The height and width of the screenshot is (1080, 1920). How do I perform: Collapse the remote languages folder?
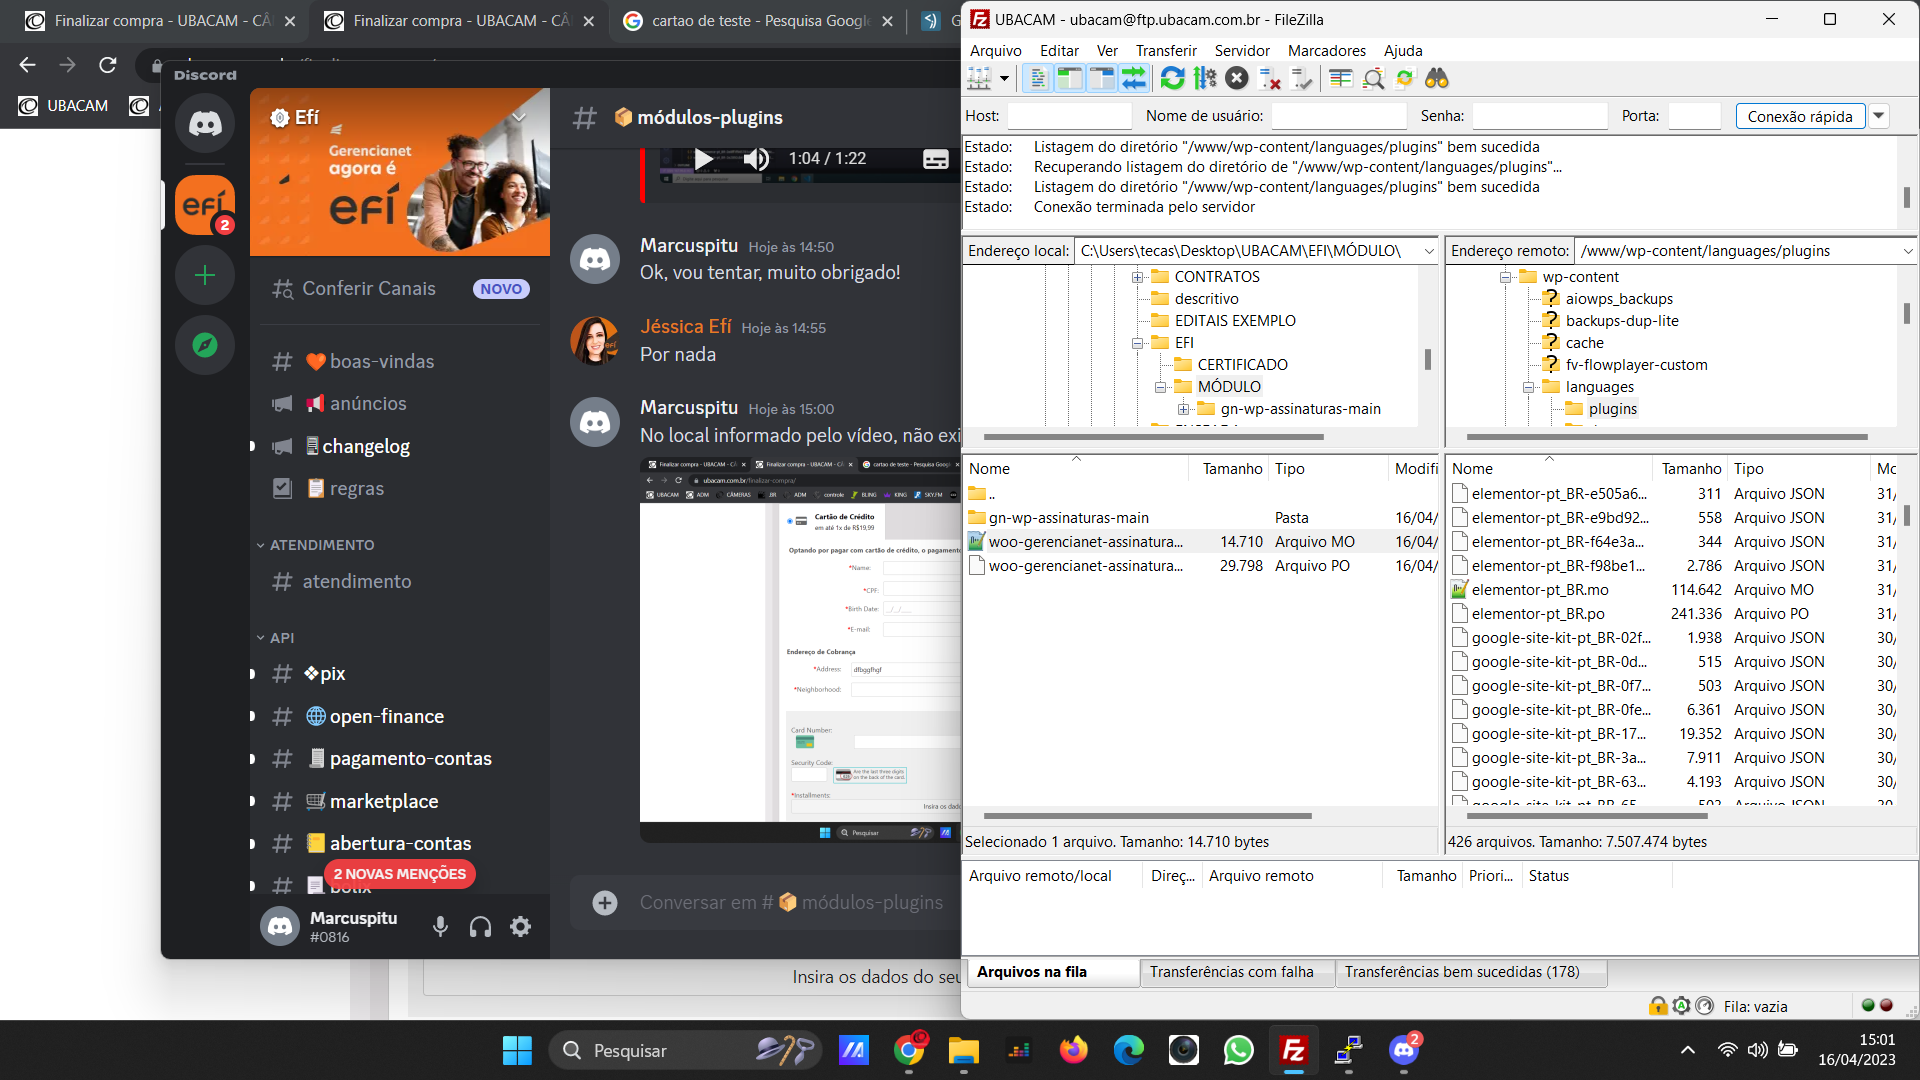(x=1528, y=387)
